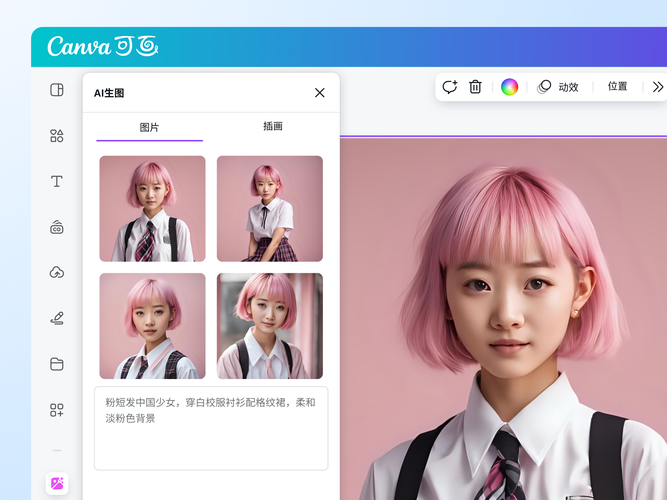This screenshot has height=500, width=667.
Task: Select the large pink-haired girl canvas image
Action: [503, 318]
